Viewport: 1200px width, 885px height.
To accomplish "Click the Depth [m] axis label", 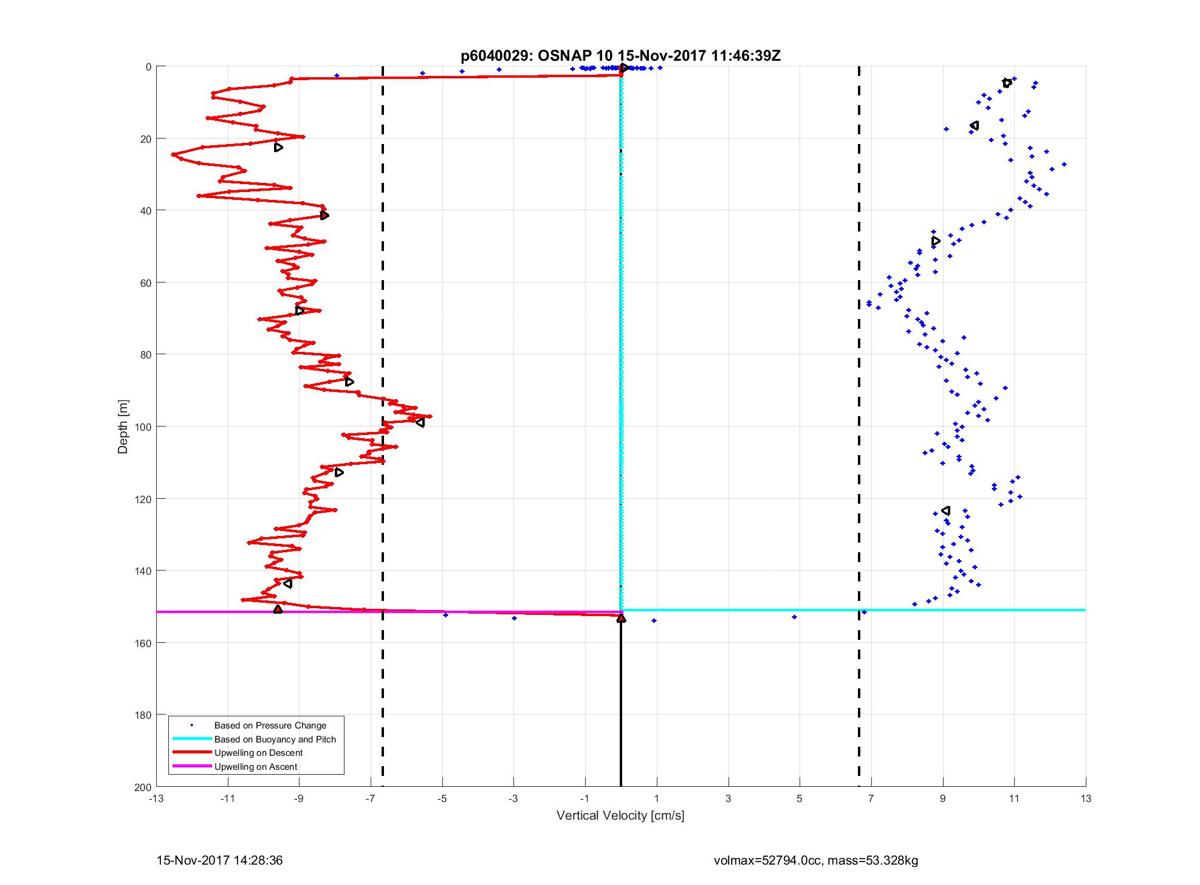I will click(124, 427).
